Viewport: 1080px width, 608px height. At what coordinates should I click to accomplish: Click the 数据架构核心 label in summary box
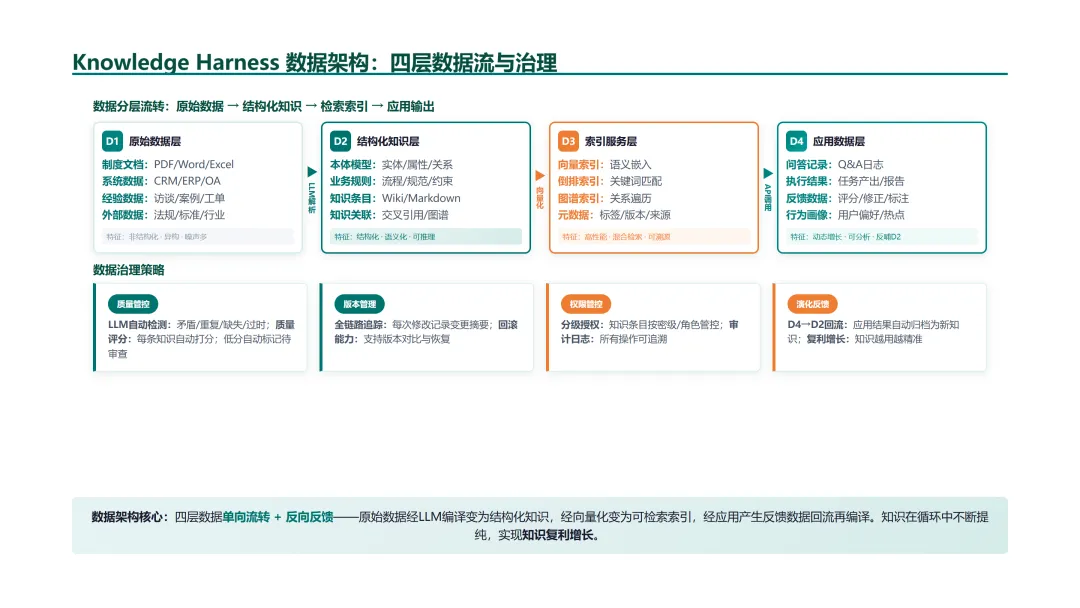click(x=129, y=516)
